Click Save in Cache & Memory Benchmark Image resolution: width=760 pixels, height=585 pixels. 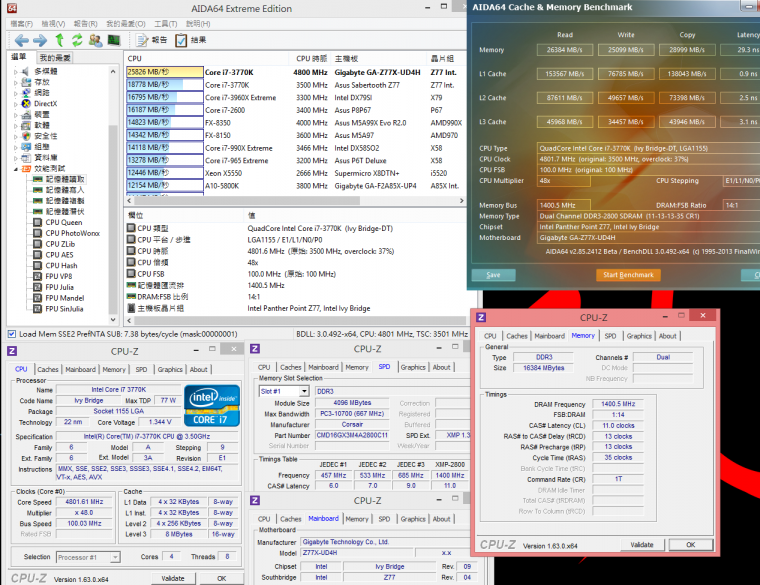point(493,274)
